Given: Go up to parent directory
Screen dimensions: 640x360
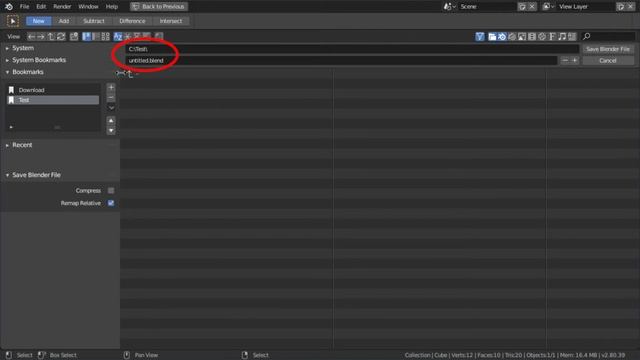Looking at the screenshot, I should tap(51, 36).
